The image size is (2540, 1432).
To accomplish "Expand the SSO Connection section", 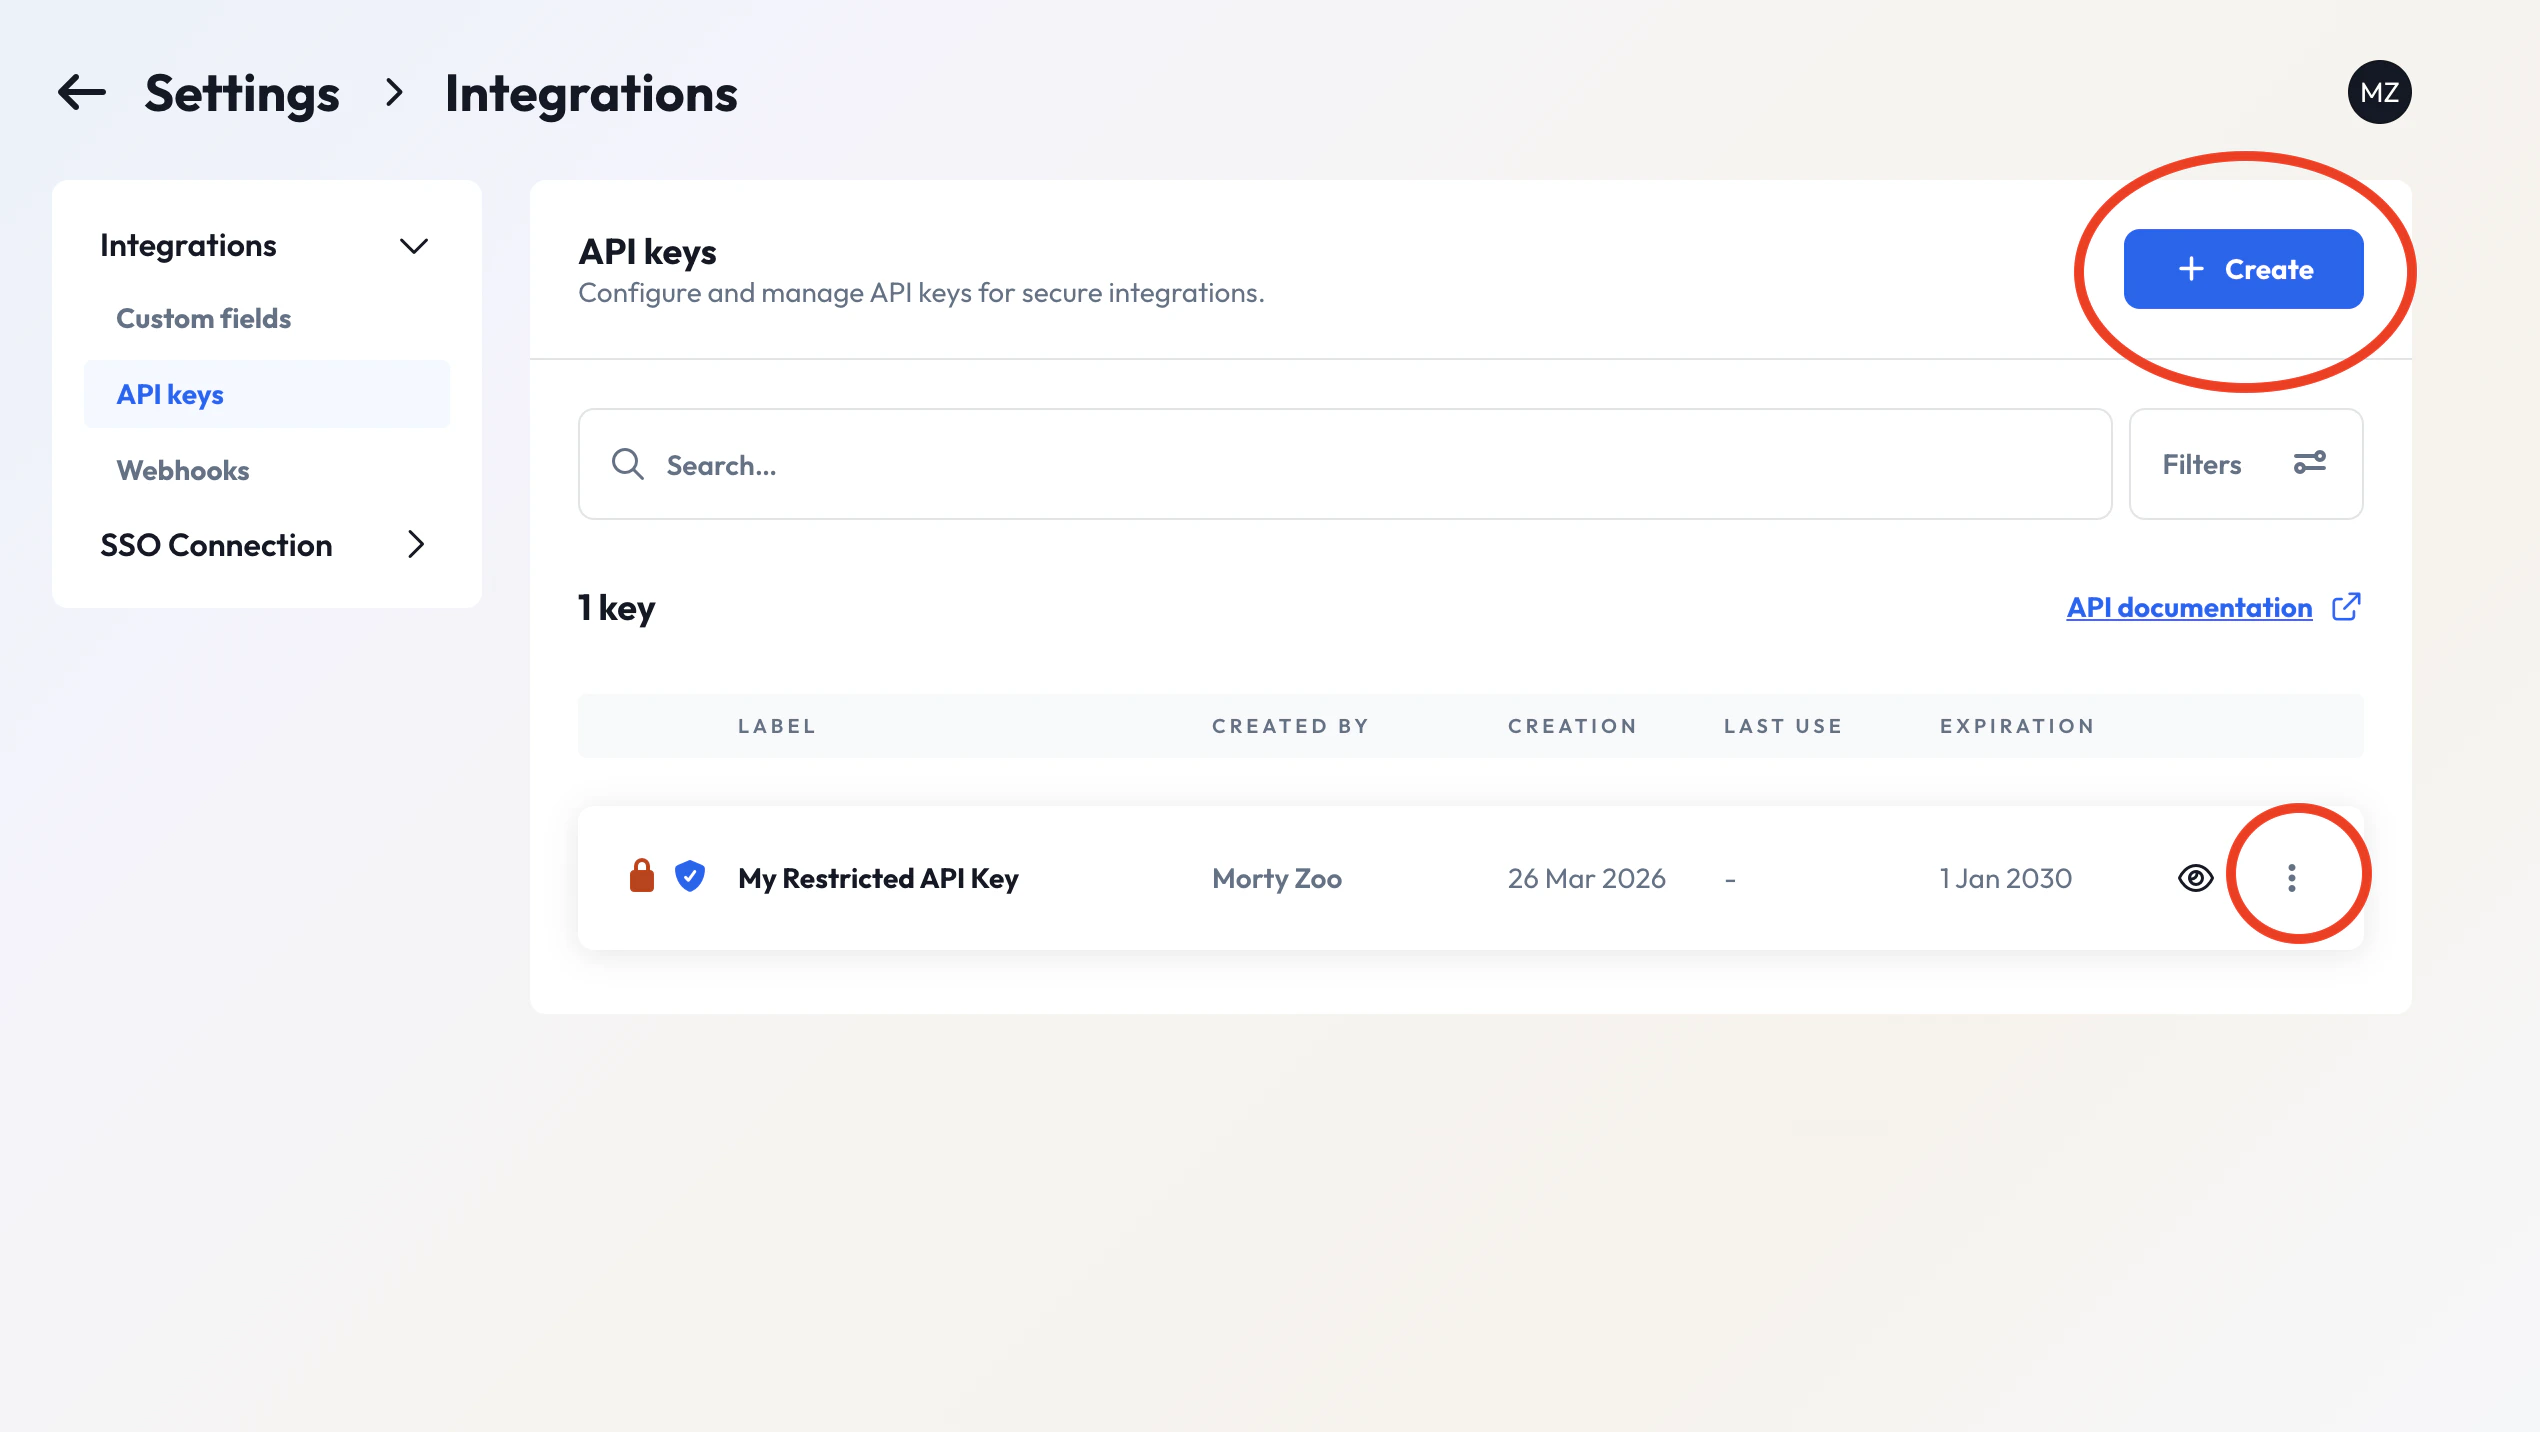I will pos(417,545).
